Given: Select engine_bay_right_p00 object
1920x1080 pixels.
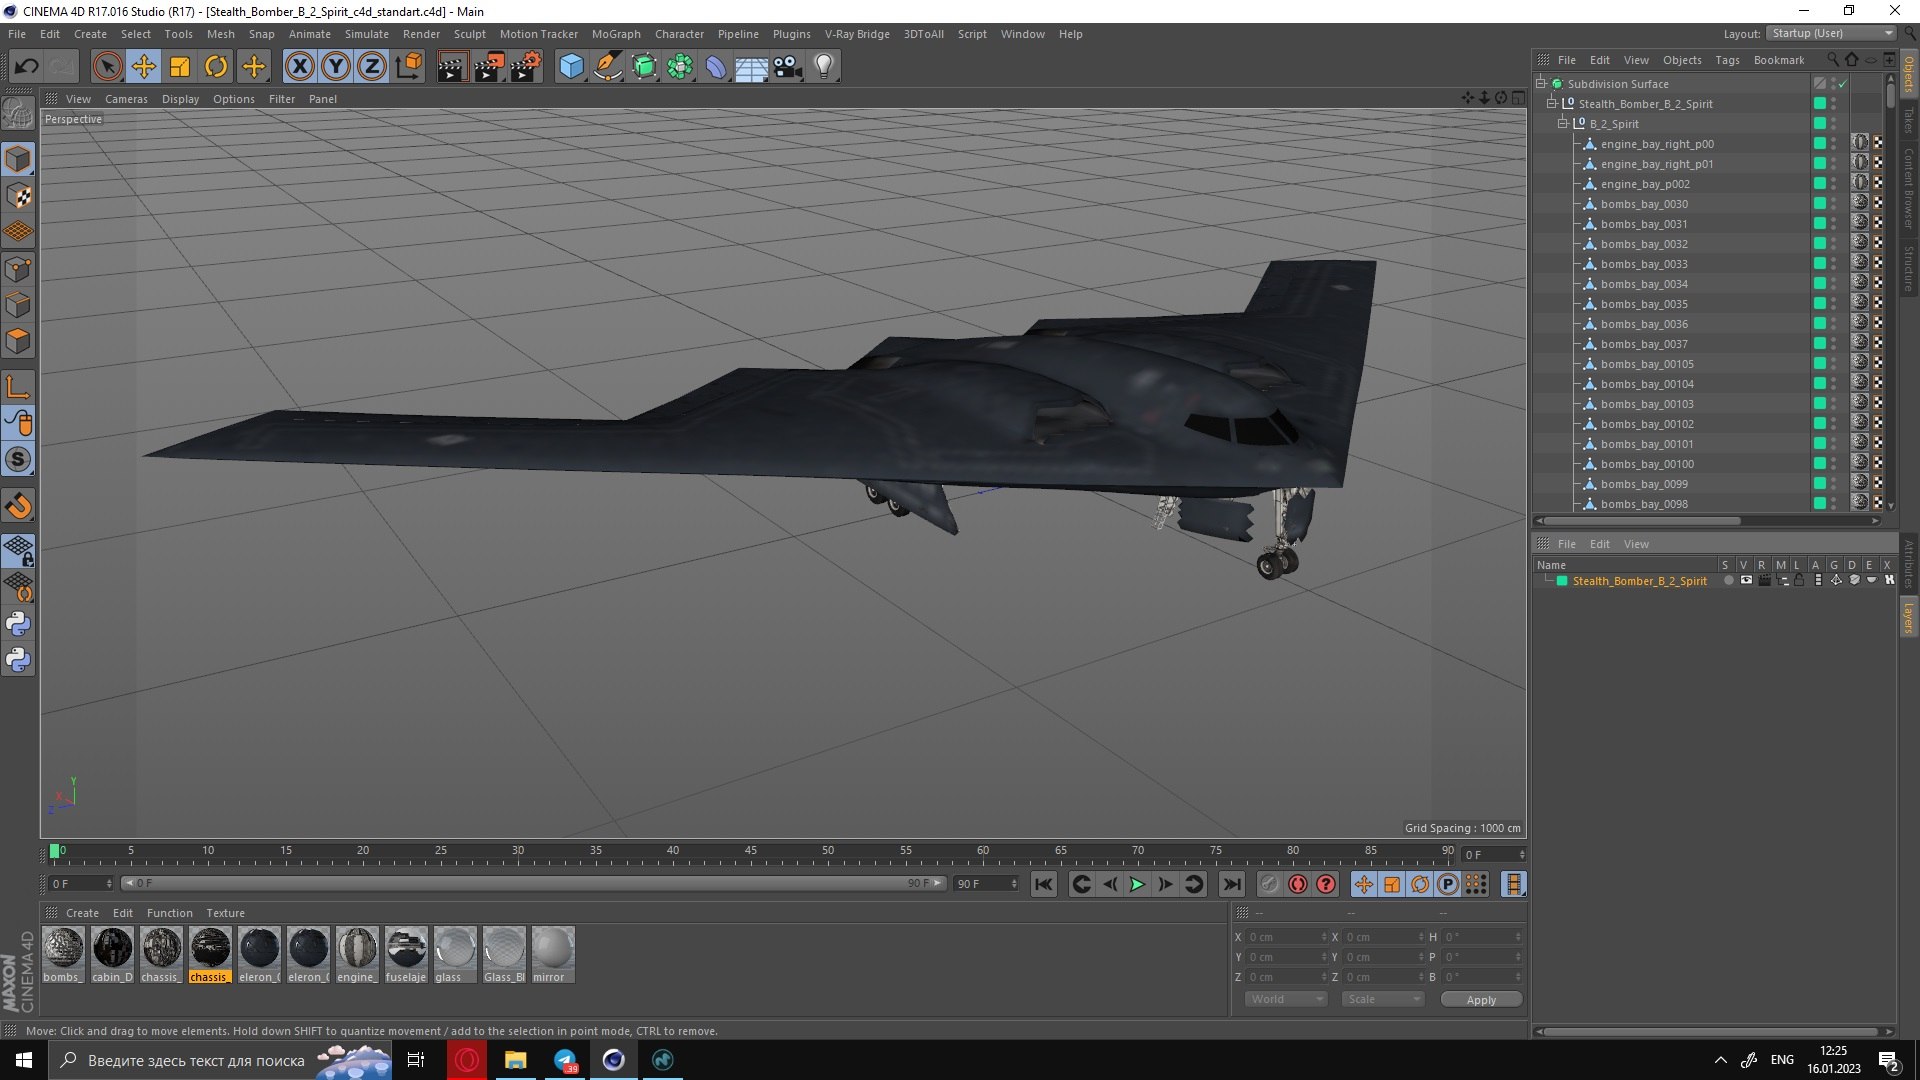Looking at the screenshot, I should [1657, 144].
